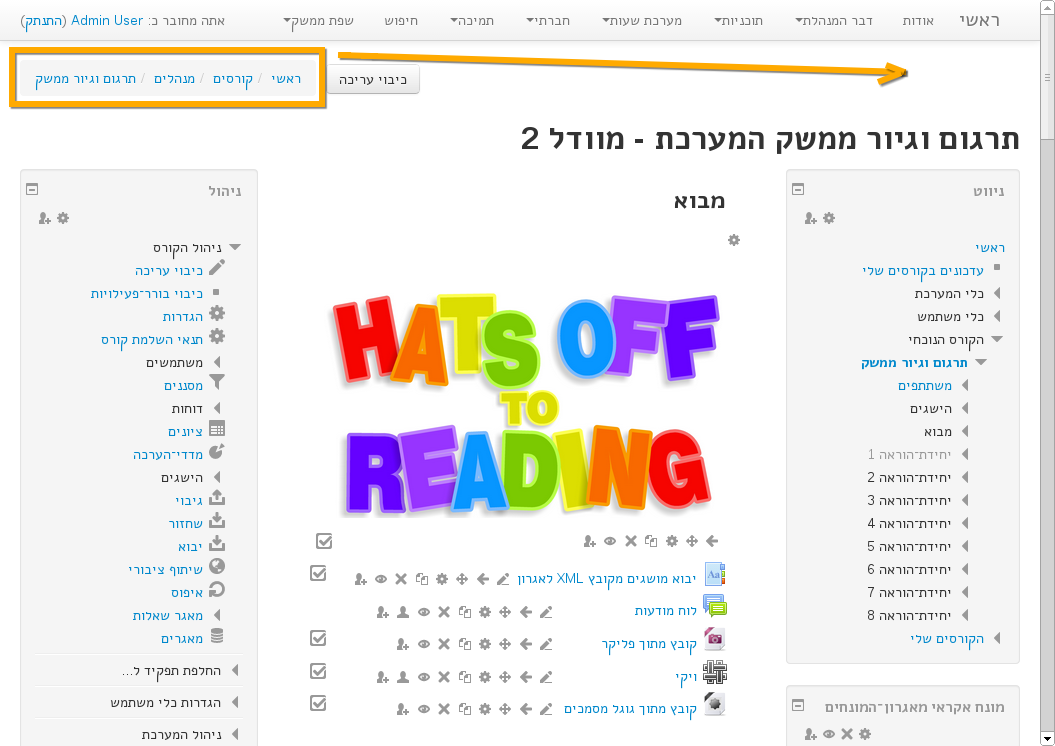Toggle completion checkbox for the HATS OFF label
Viewport: 1055px width, 746px height.
324,541
